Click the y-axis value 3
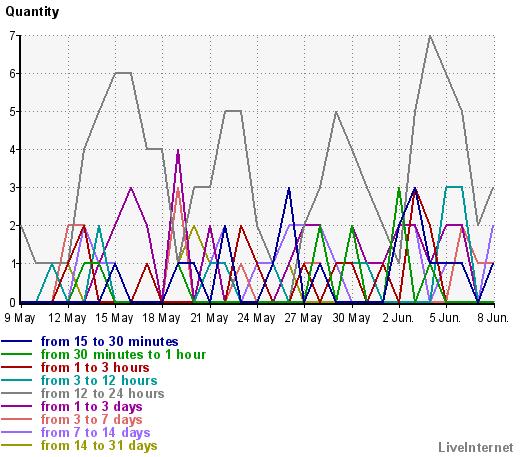Screen dimensions: 520x457 click(13, 187)
